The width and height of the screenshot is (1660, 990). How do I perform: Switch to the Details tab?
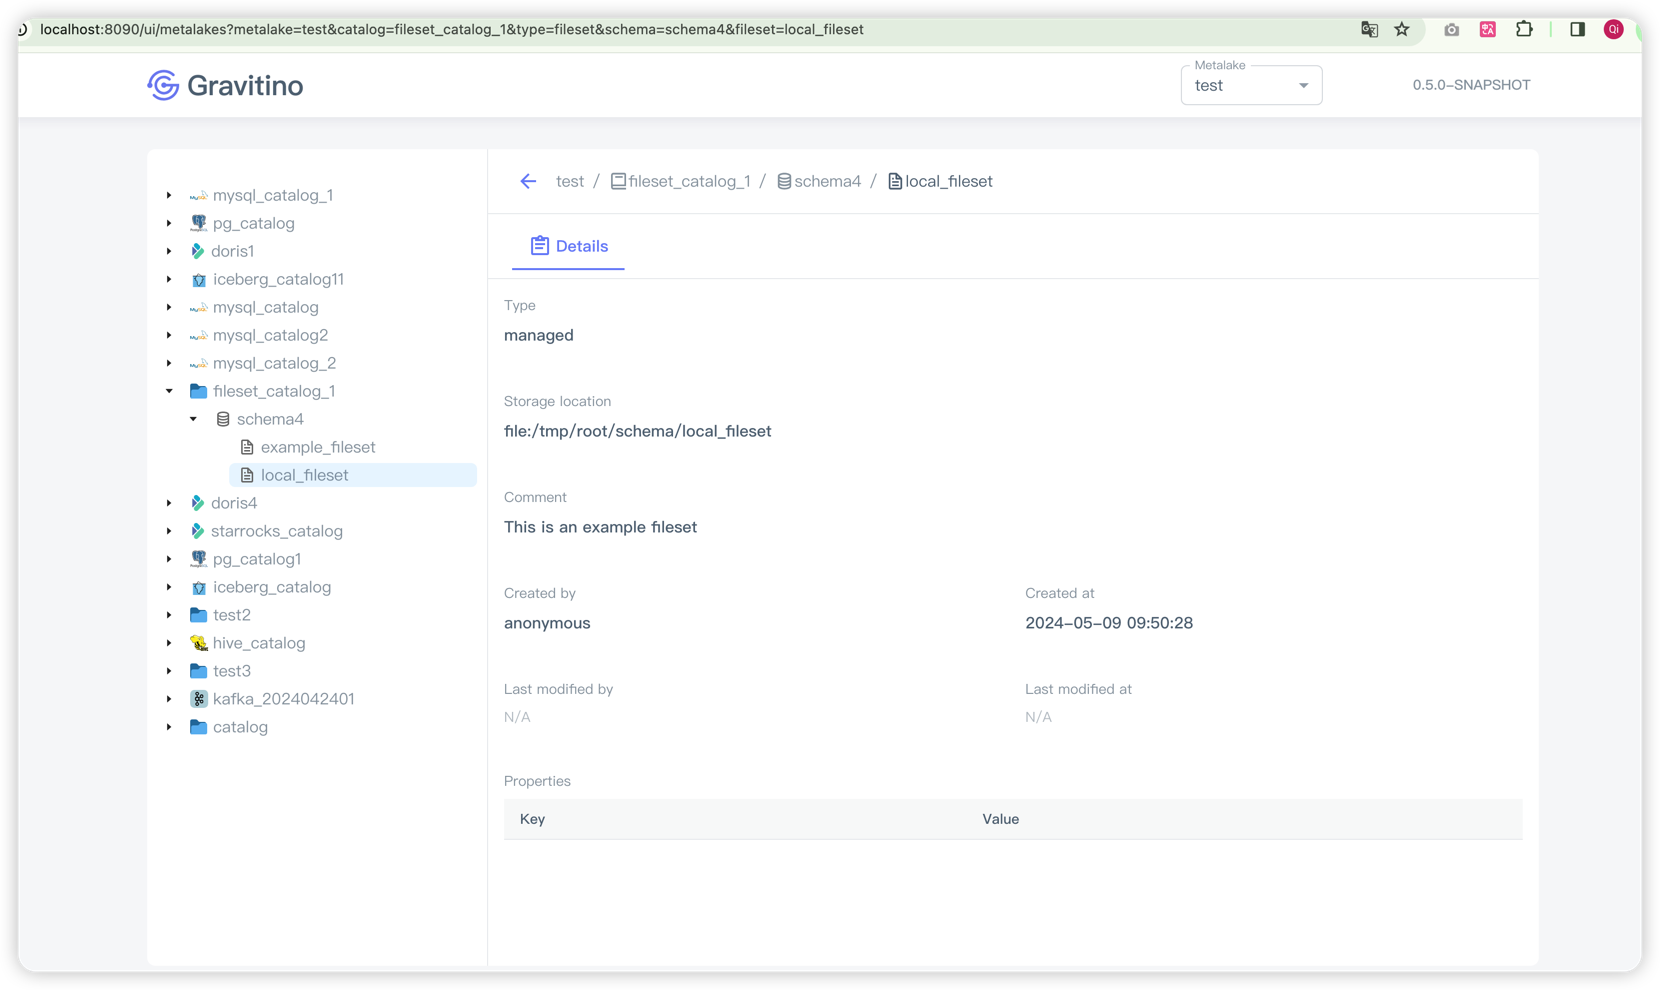568,246
